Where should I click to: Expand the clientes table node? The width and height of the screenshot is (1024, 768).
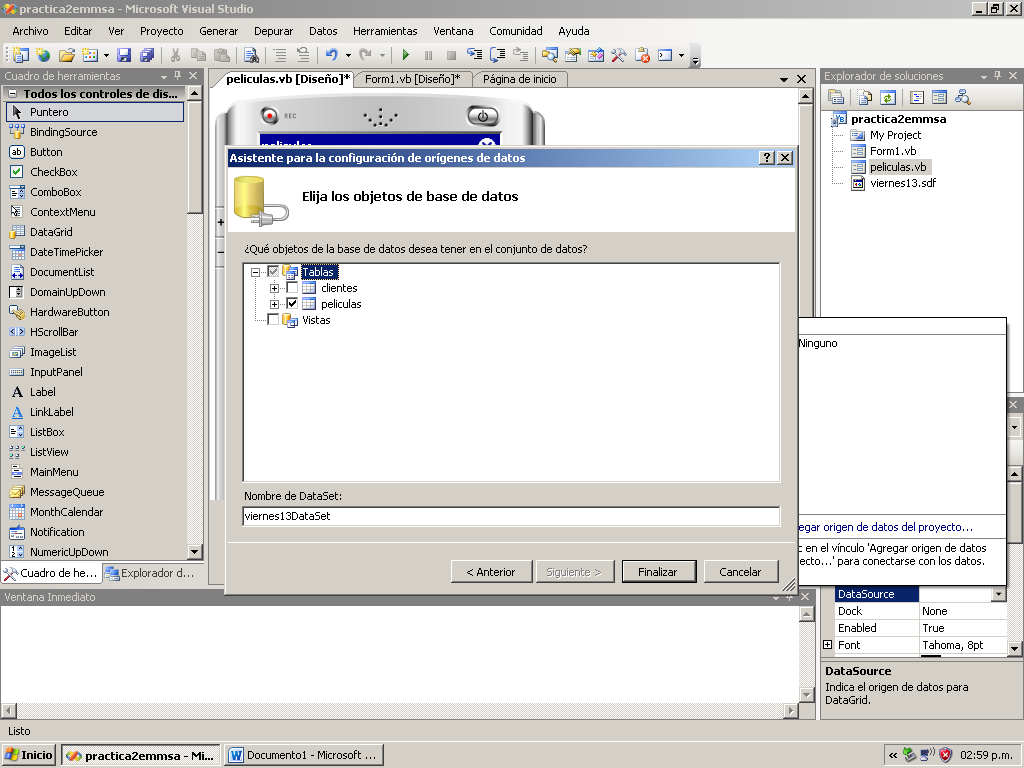coord(274,288)
